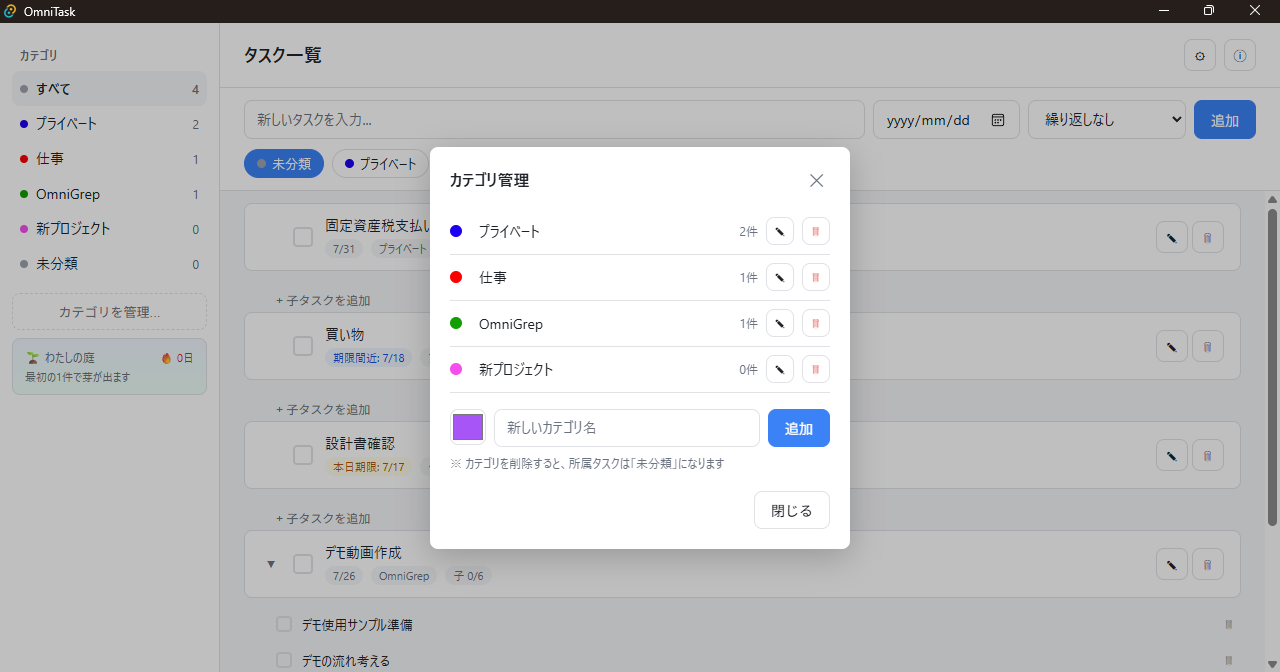This screenshot has height=672, width=1280.
Task: Delete the OmniGrep category in dialog
Action: pos(816,323)
